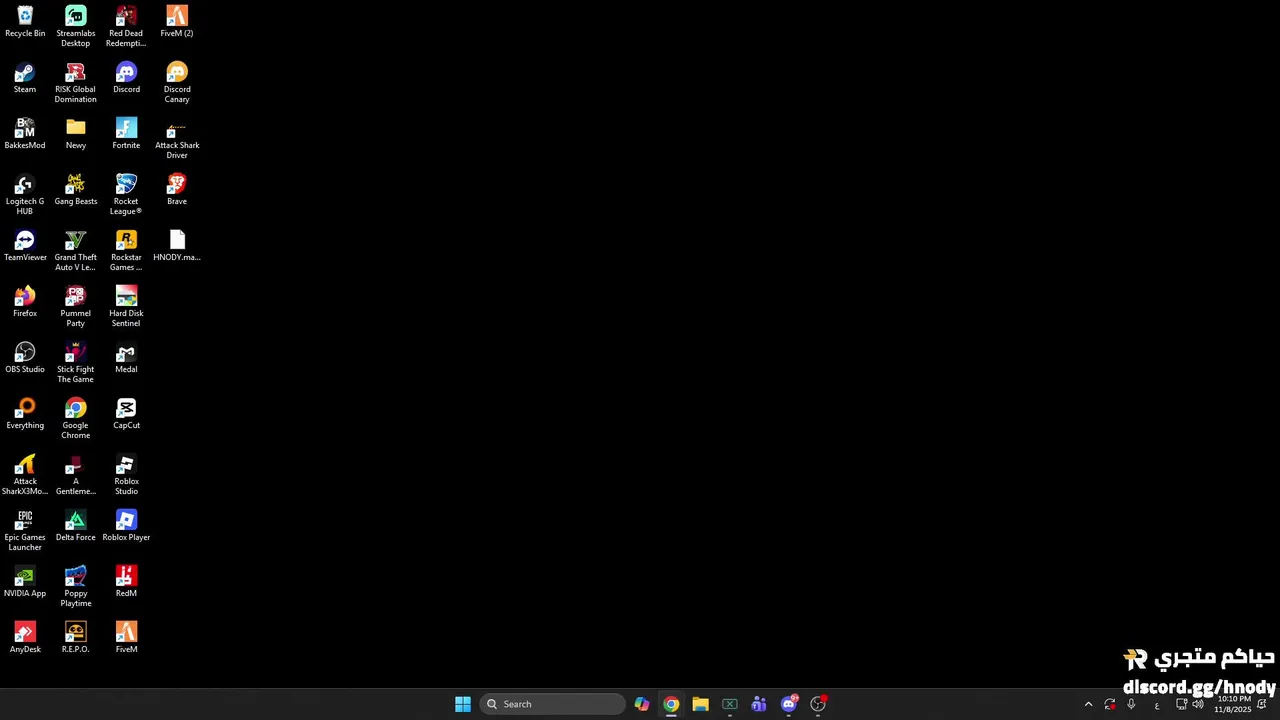
Task: Select the Stick Fight The Game icon
Action: point(75,362)
